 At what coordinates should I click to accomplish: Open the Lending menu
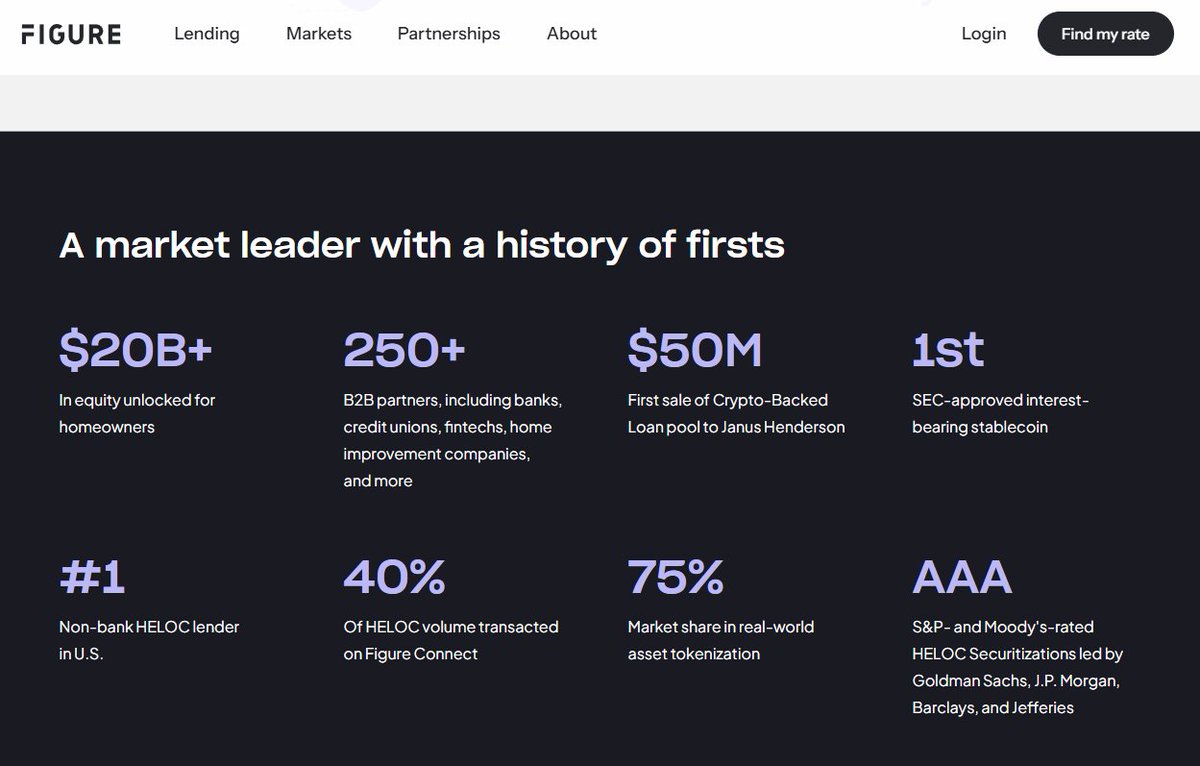coord(207,34)
